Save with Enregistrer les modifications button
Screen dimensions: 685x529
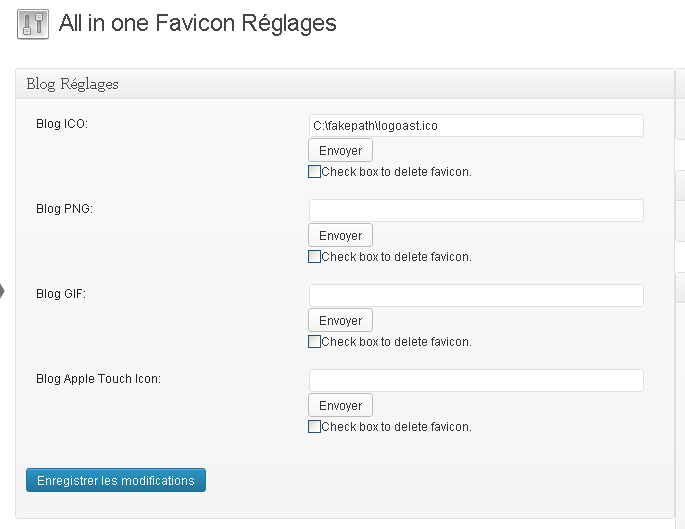pos(116,481)
